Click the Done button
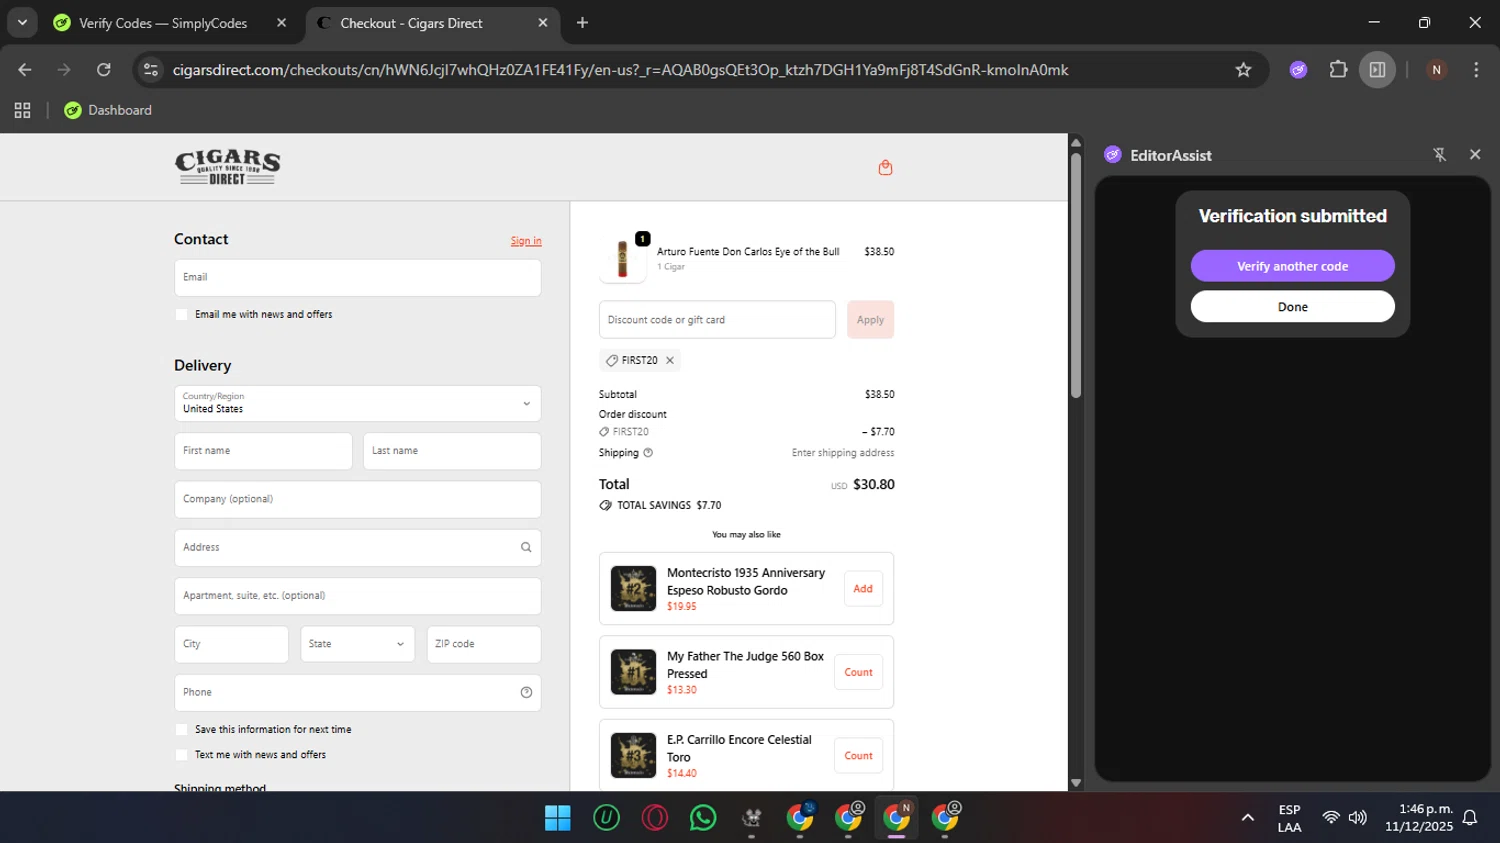The width and height of the screenshot is (1500, 843). pyautogui.click(x=1292, y=307)
